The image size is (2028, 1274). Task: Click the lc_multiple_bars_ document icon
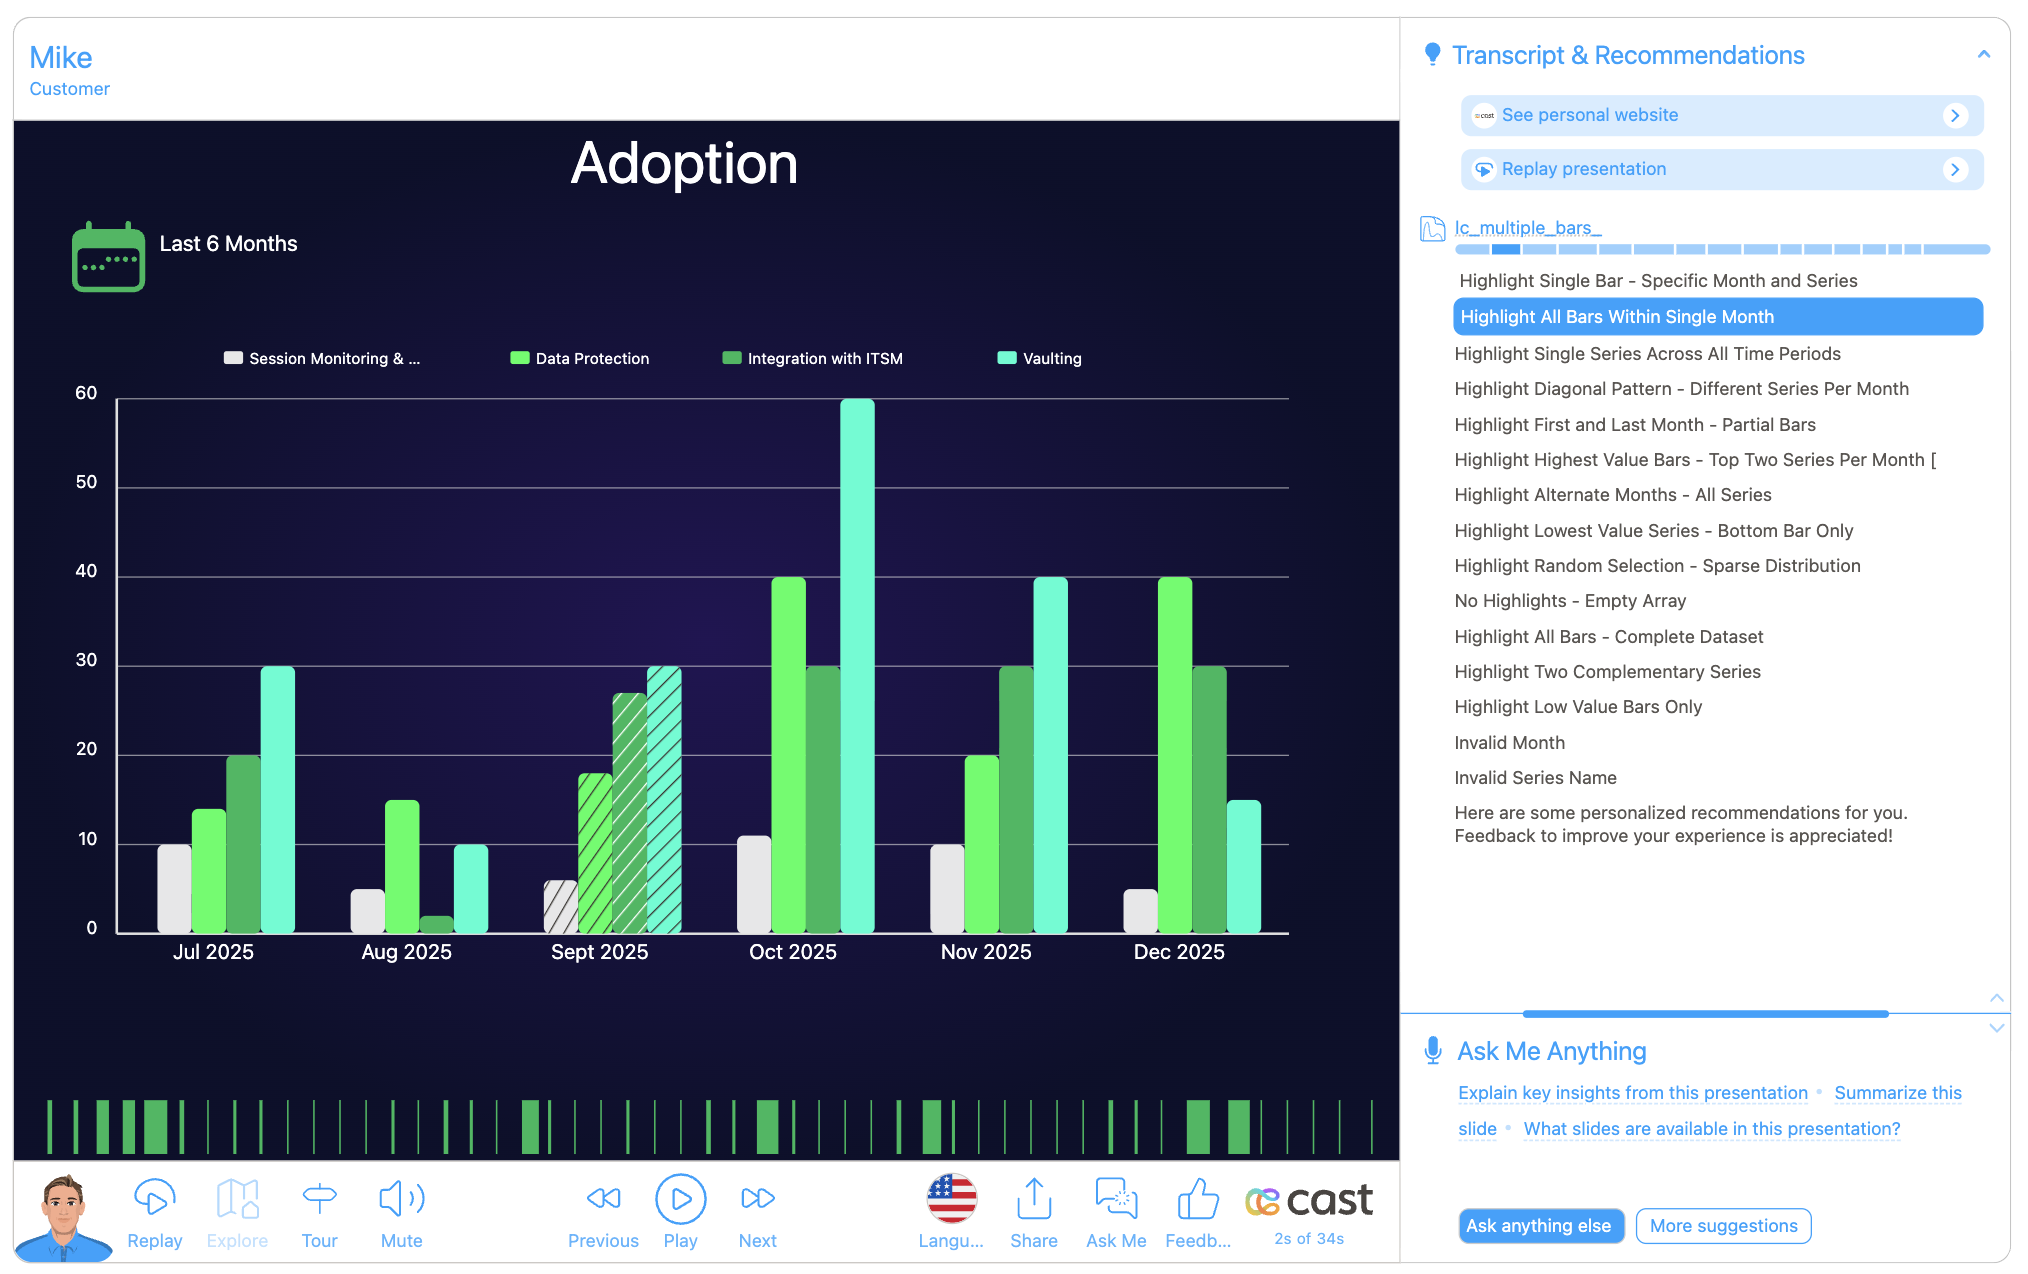[x=1433, y=229]
